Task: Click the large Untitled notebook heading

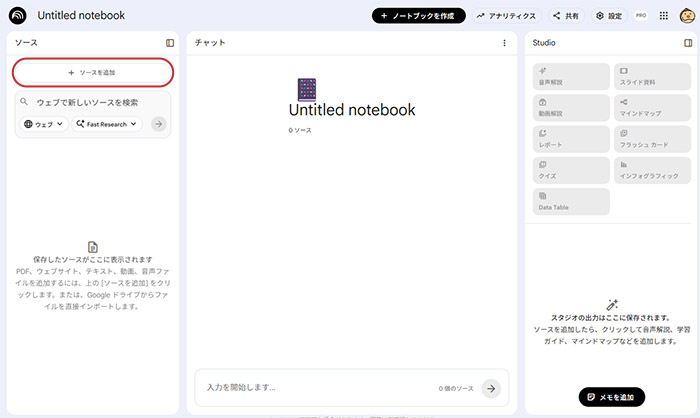Action: pyautogui.click(x=352, y=110)
